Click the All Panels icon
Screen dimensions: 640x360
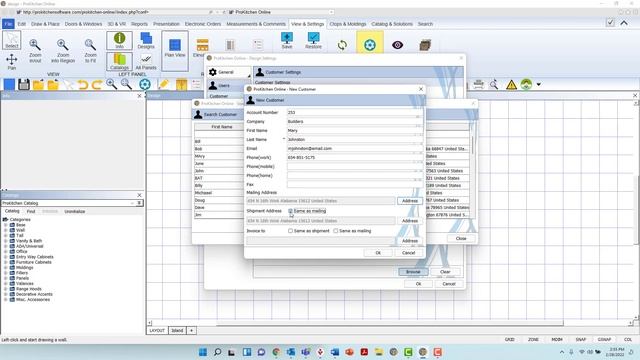click(x=146, y=61)
